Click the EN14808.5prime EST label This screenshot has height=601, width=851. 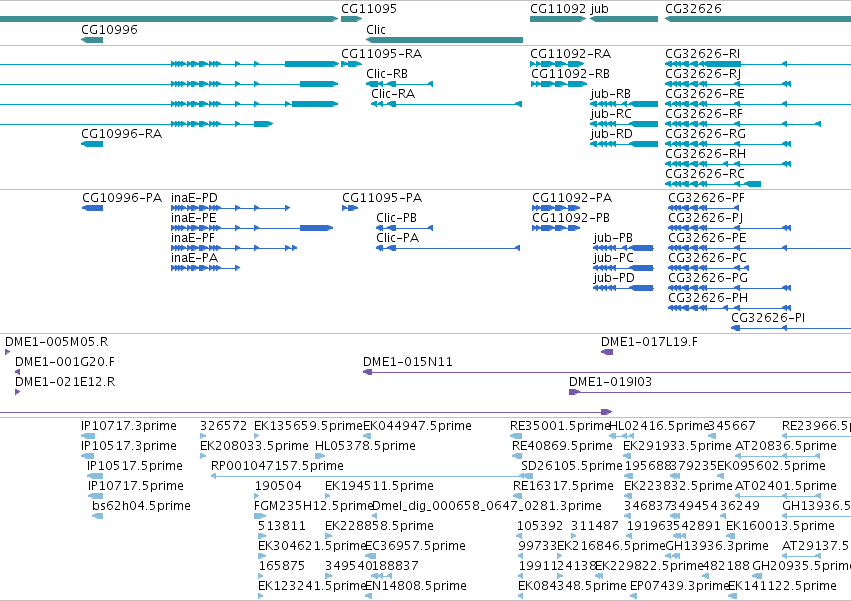coord(415,587)
